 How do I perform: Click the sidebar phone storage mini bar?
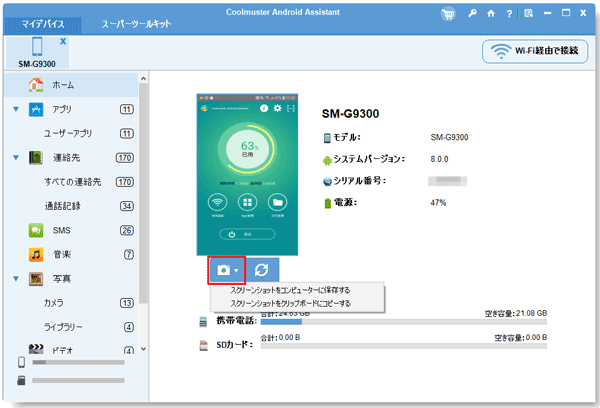pyautogui.click(x=78, y=362)
